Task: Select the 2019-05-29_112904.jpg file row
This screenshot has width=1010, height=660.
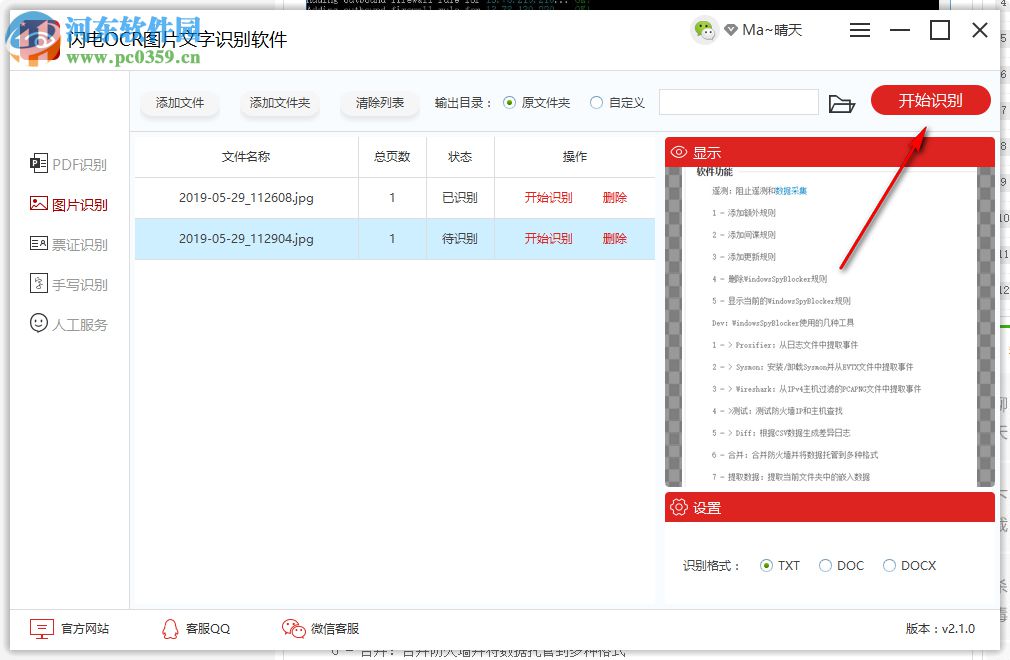Action: tap(246, 238)
